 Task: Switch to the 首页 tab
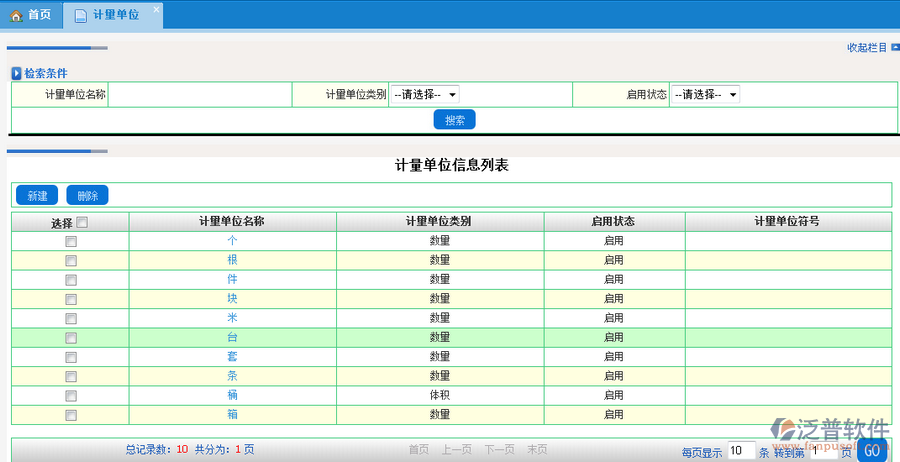pyautogui.click(x=30, y=15)
